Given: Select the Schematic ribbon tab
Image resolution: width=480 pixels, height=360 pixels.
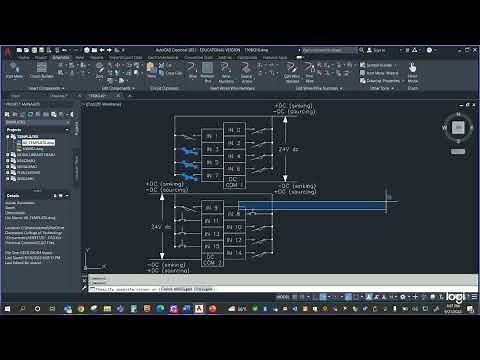Looking at the screenshot, I should tap(61, 58).
